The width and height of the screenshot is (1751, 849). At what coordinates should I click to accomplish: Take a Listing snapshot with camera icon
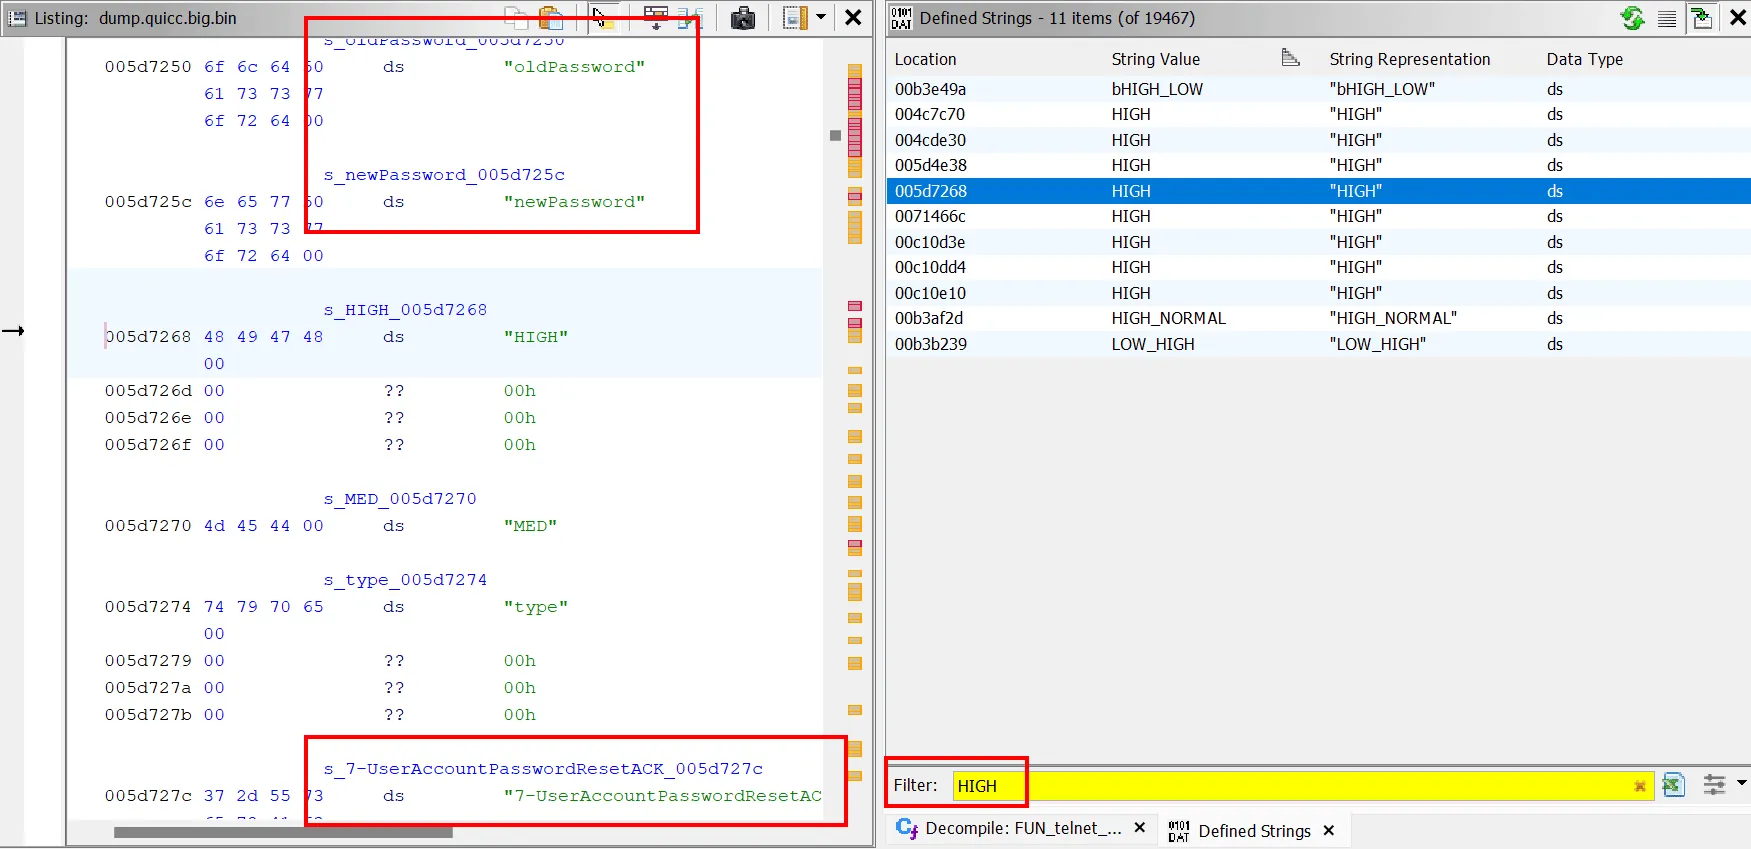point(742,18)
